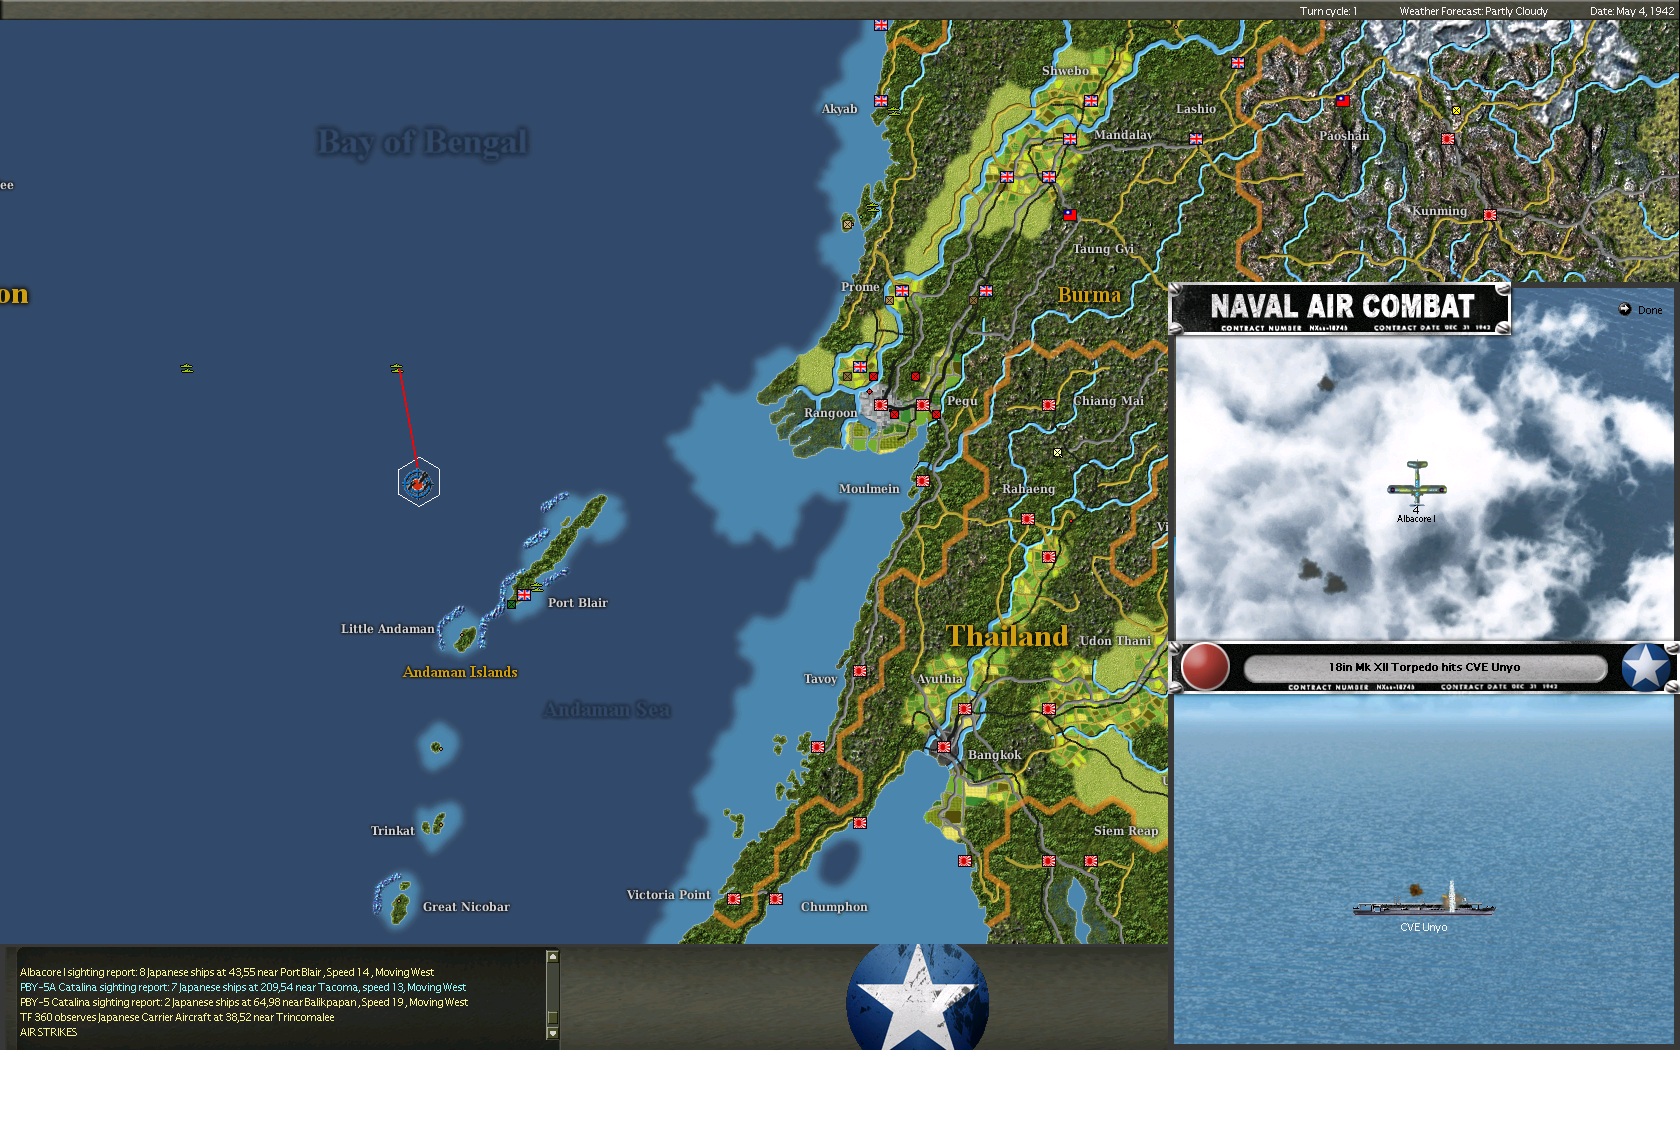Click the message log scroll up arrow
This screenshot has height=1137, width=1680.
[x=552, y=957]
